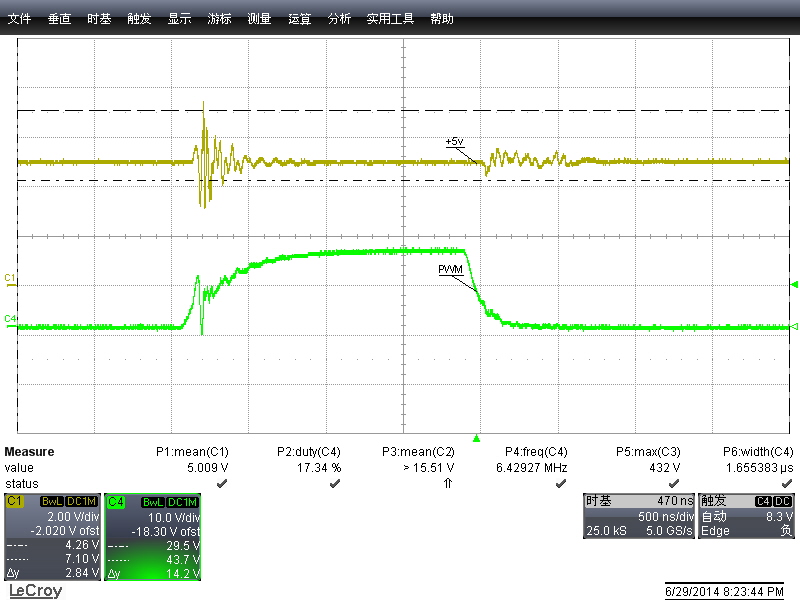Click the 500 ns/div timebase setting
This screenshot has width=800, height=600.
tap(665, 516)
